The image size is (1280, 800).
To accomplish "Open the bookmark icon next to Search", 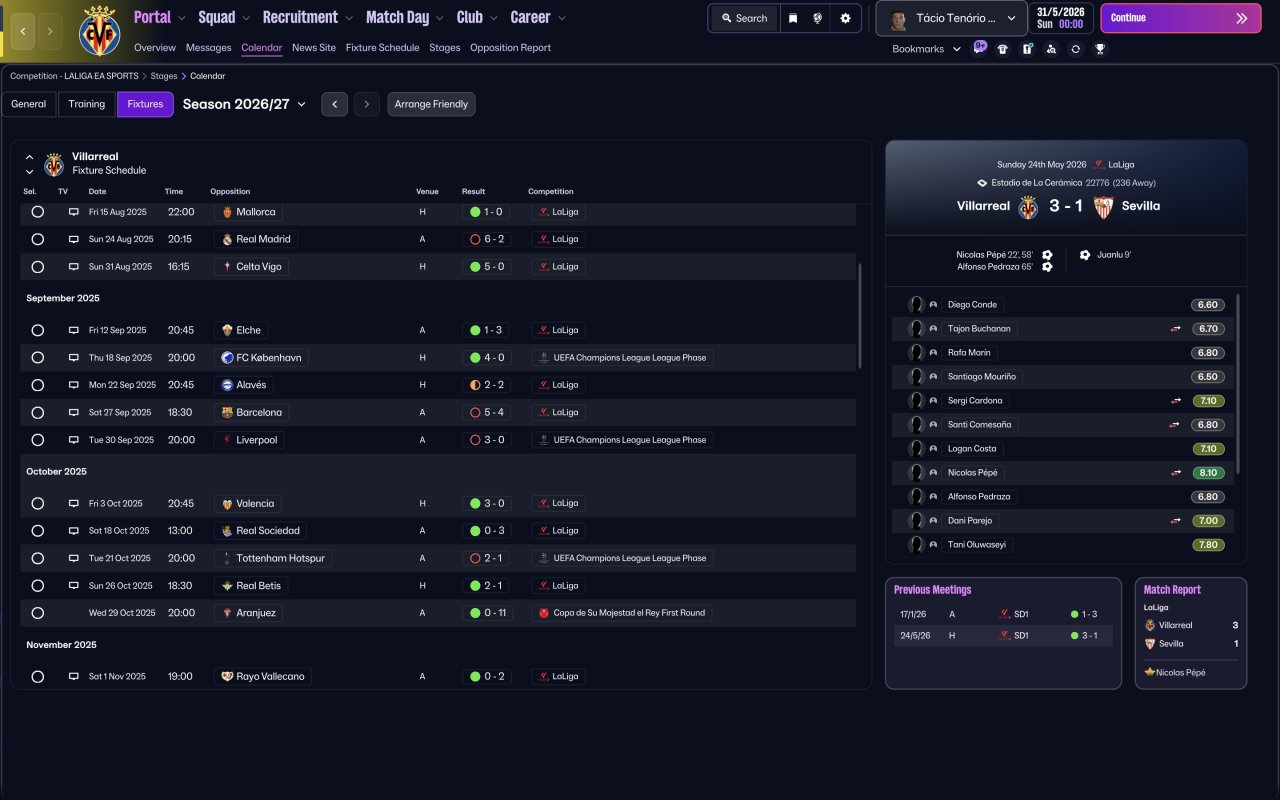I will pos(793,18).
